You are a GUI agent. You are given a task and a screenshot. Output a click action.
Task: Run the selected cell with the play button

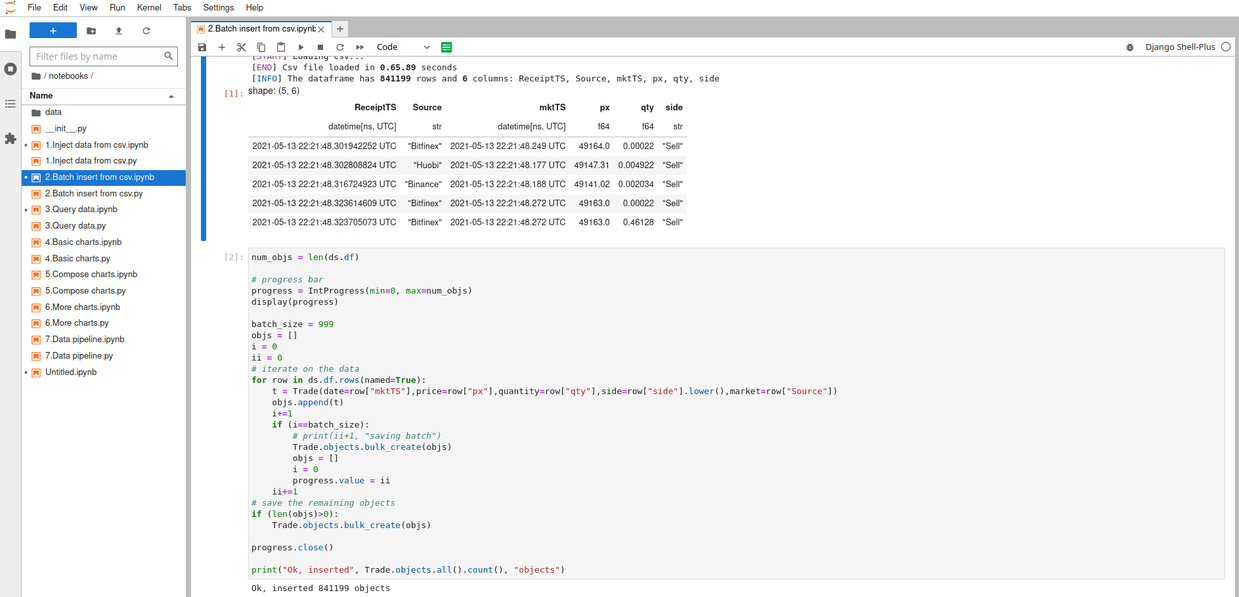pyautogui.click(x=301, y=47)
